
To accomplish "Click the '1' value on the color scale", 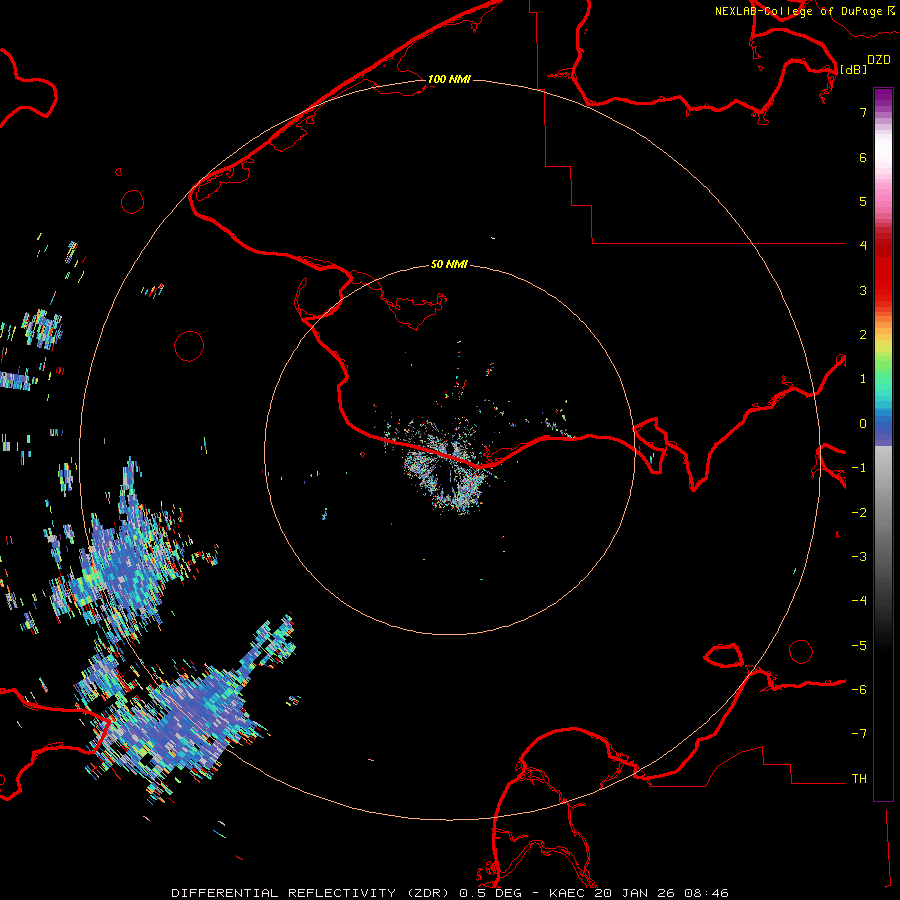I will [x=863, y=379].
